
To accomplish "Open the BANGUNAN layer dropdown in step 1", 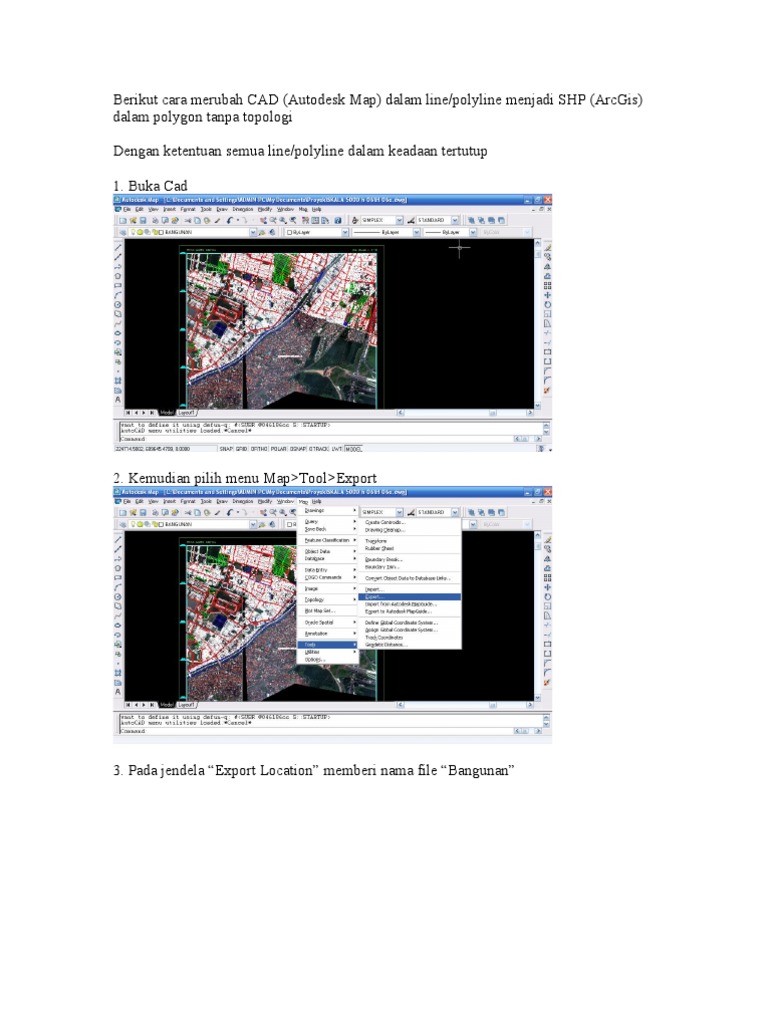I will 253,232.
